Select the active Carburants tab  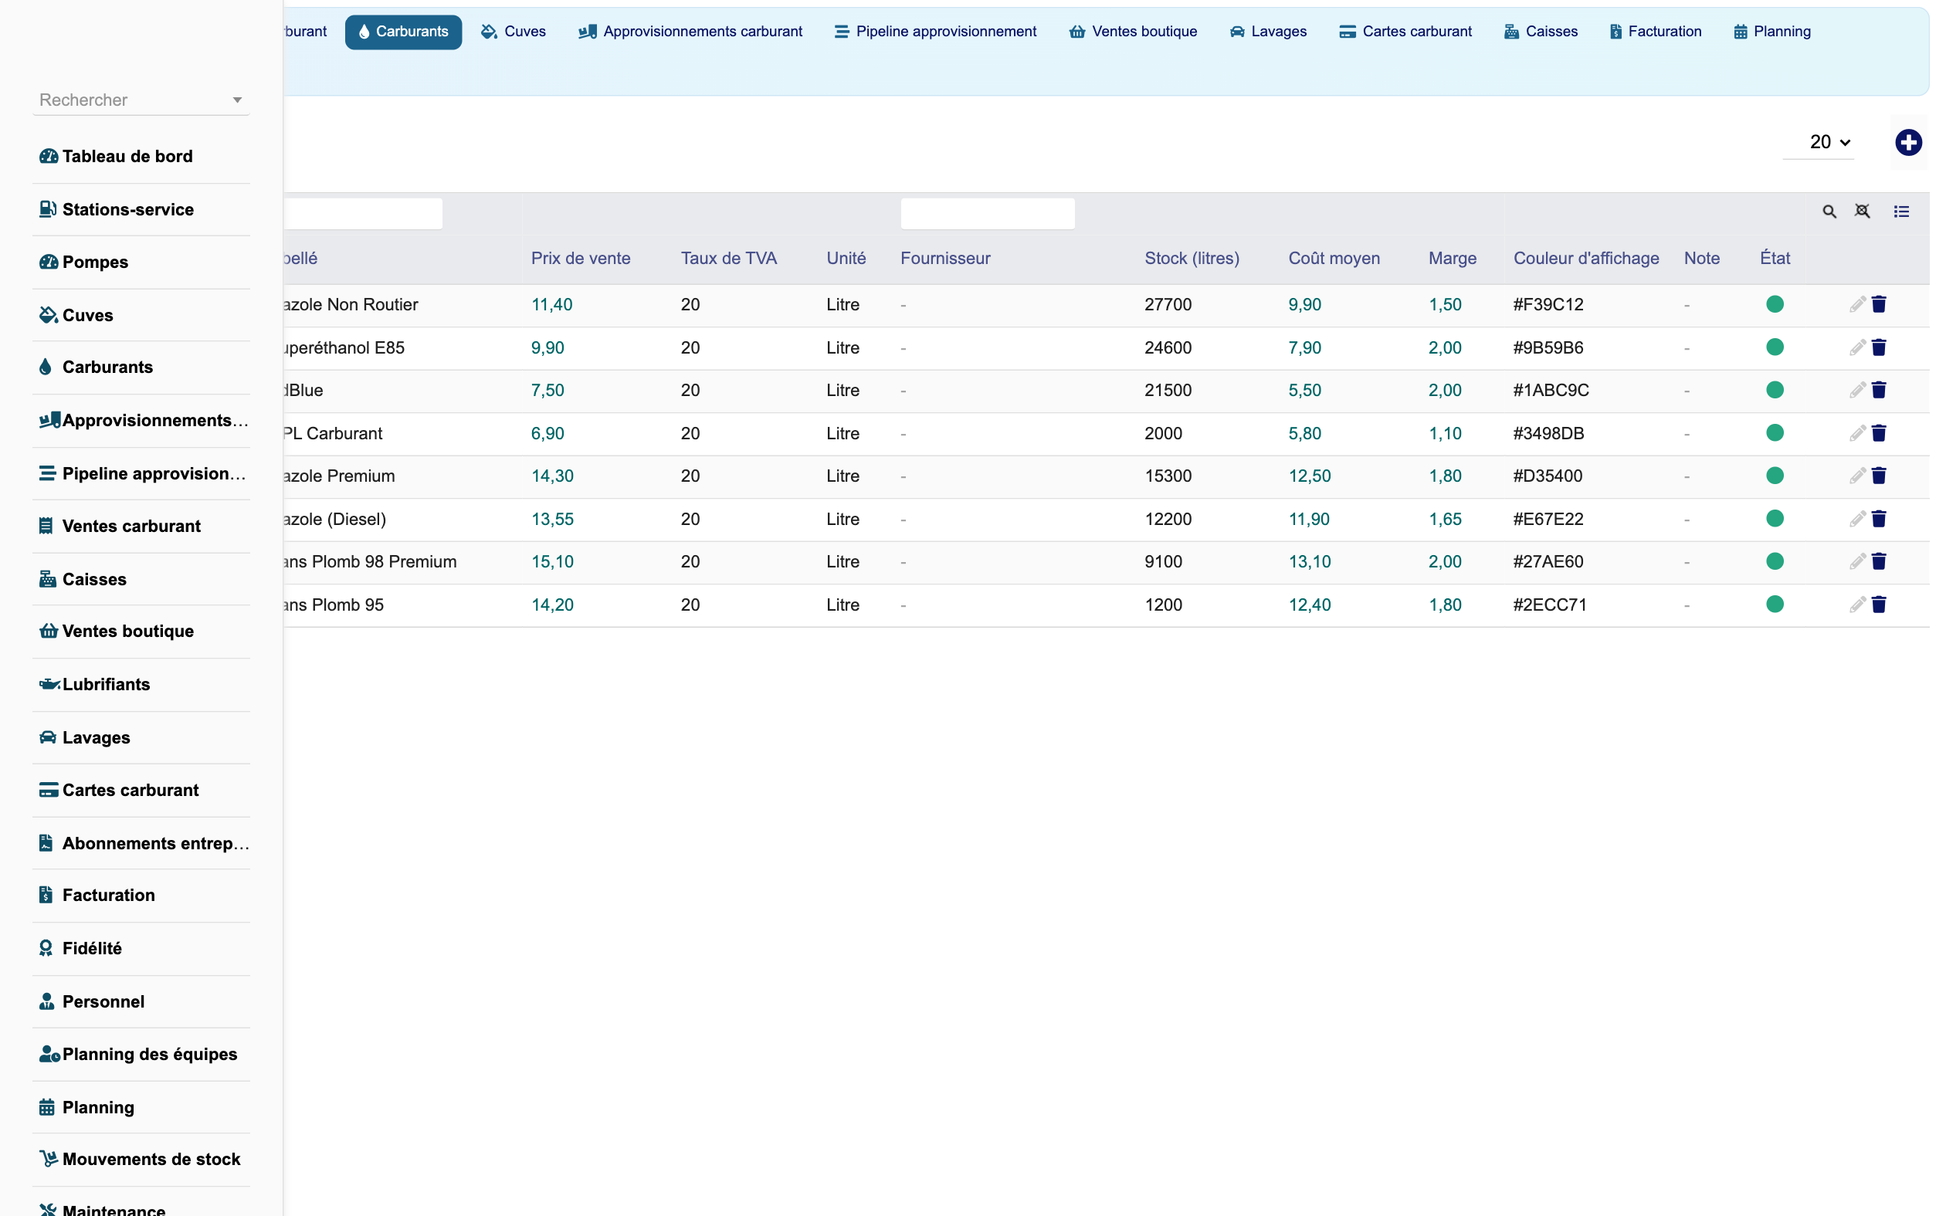tap(403, 32)
